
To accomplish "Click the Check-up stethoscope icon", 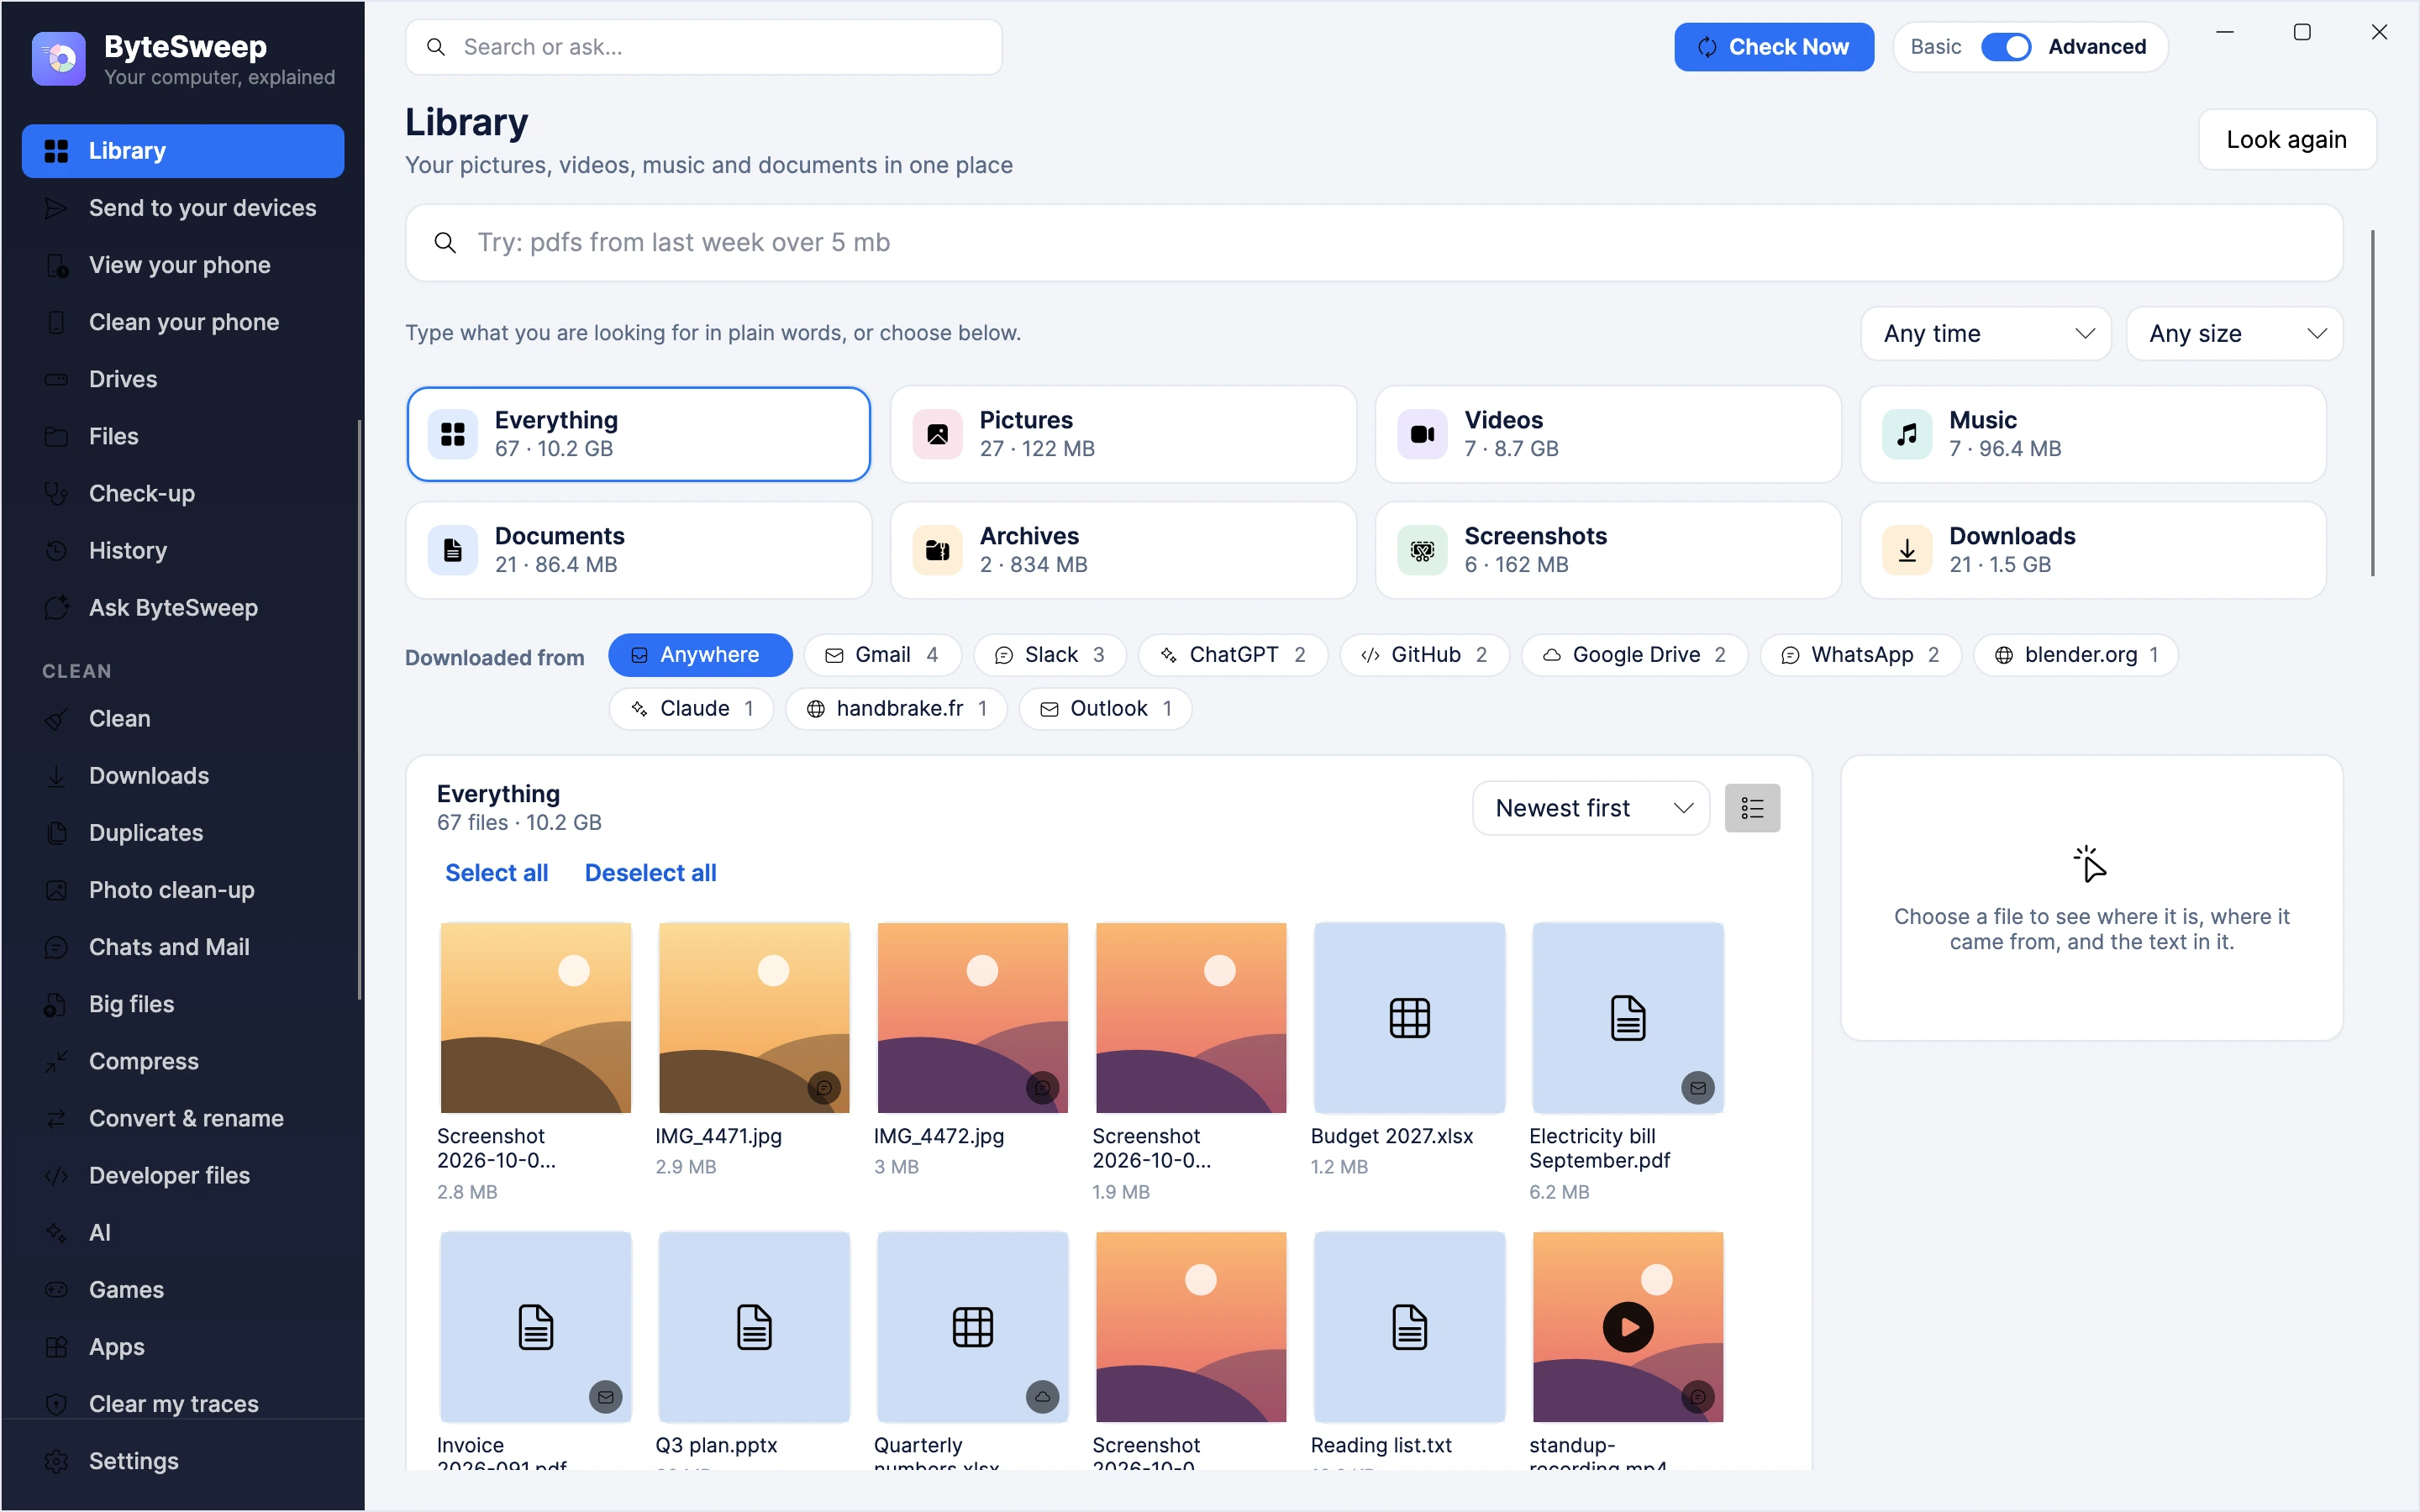I will tap(56, 493).
